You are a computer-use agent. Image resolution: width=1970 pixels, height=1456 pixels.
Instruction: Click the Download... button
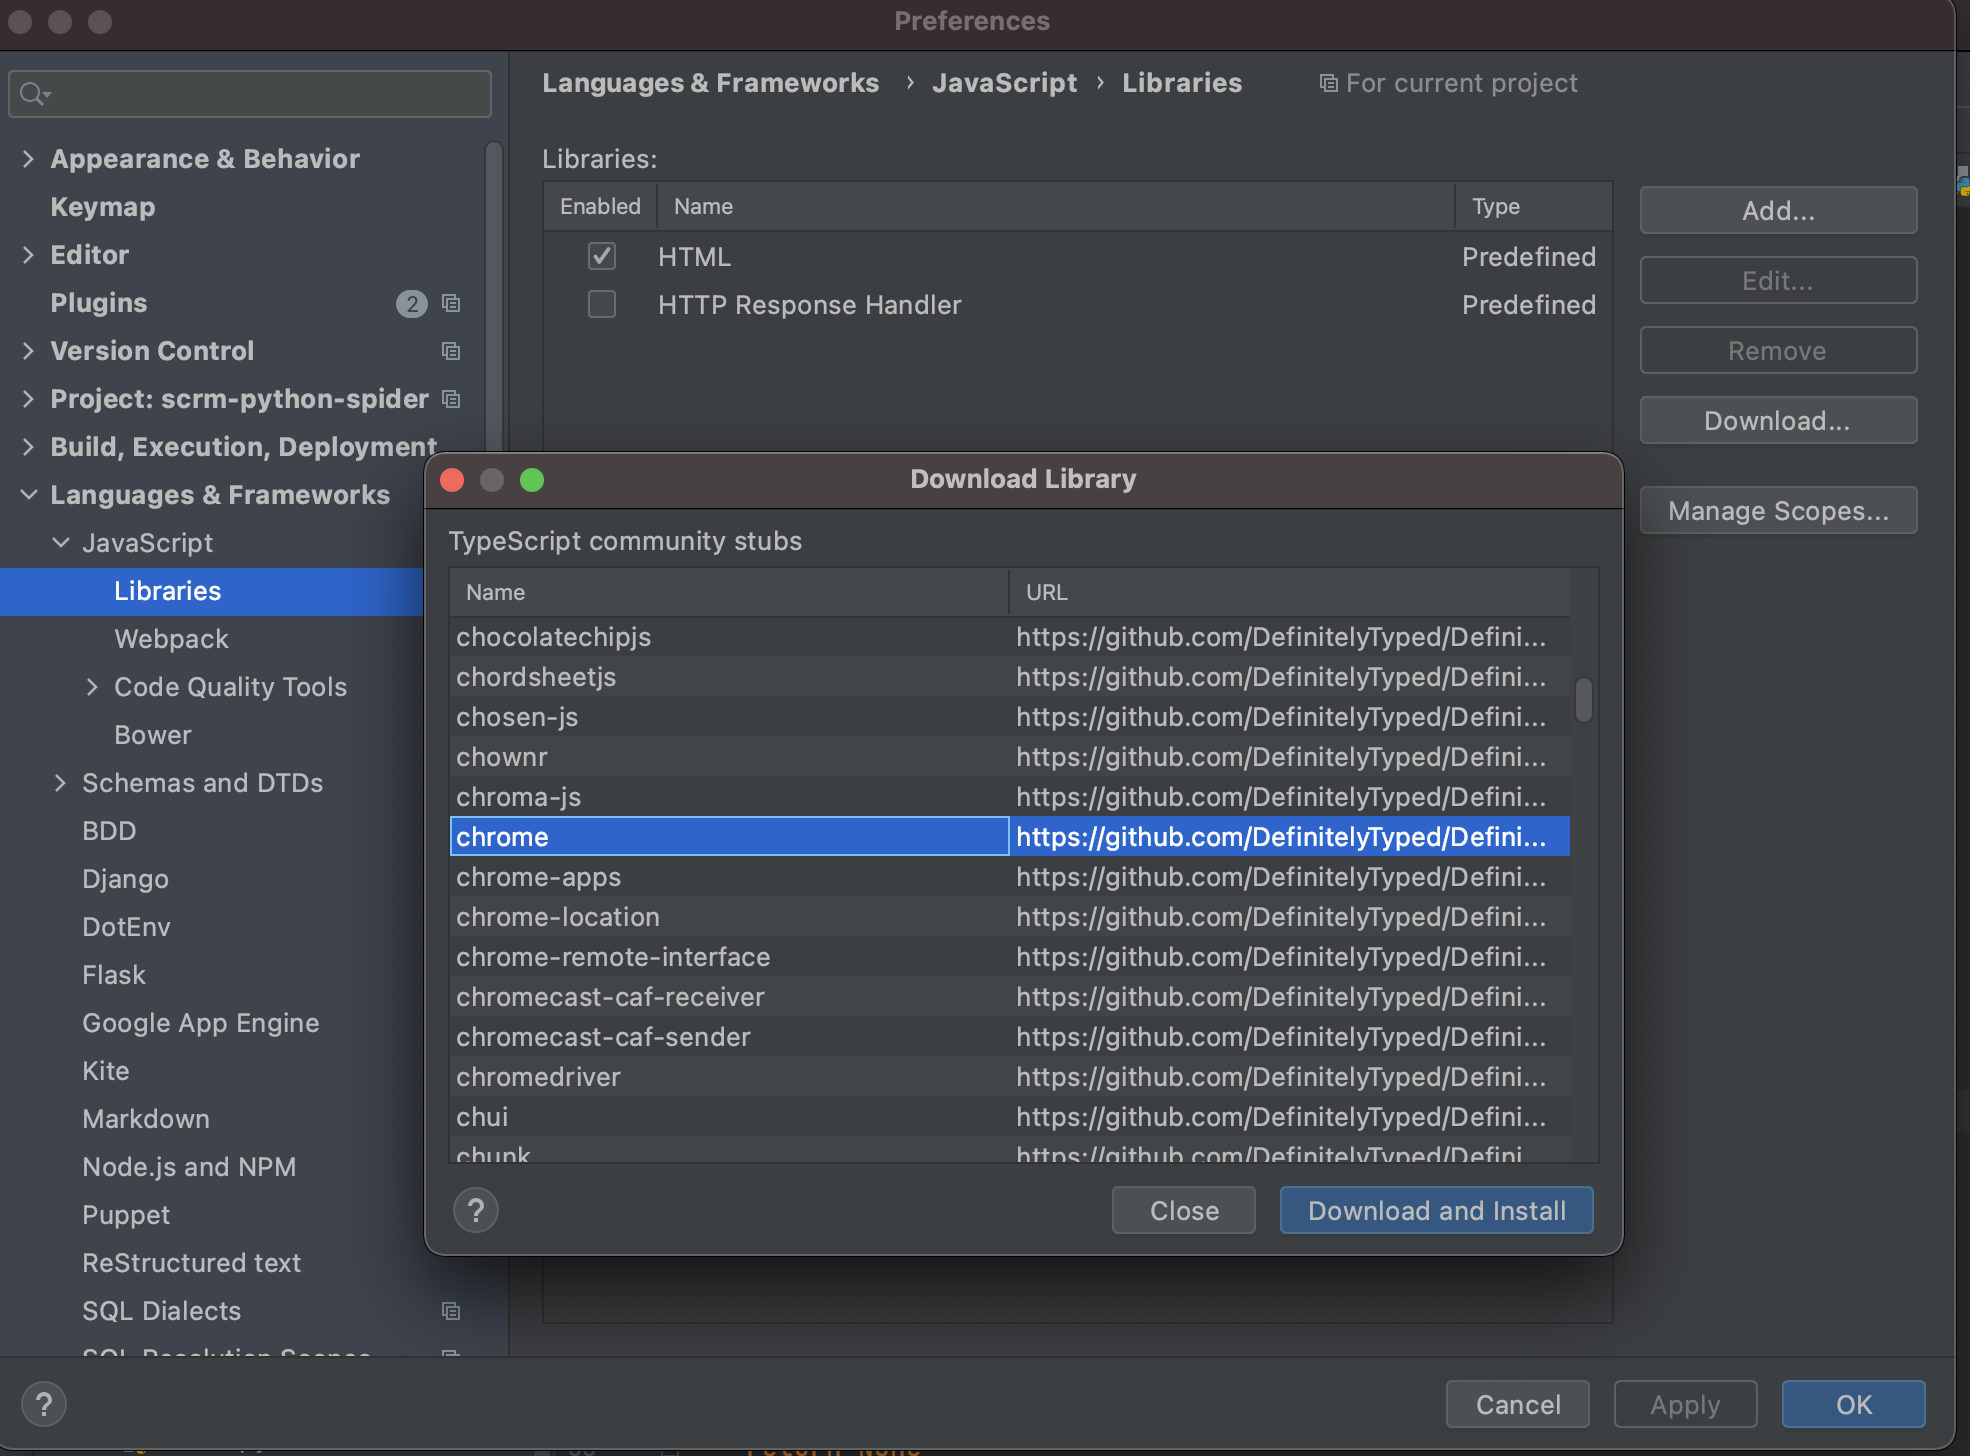pyautogui.click(x=1778, y=420)
